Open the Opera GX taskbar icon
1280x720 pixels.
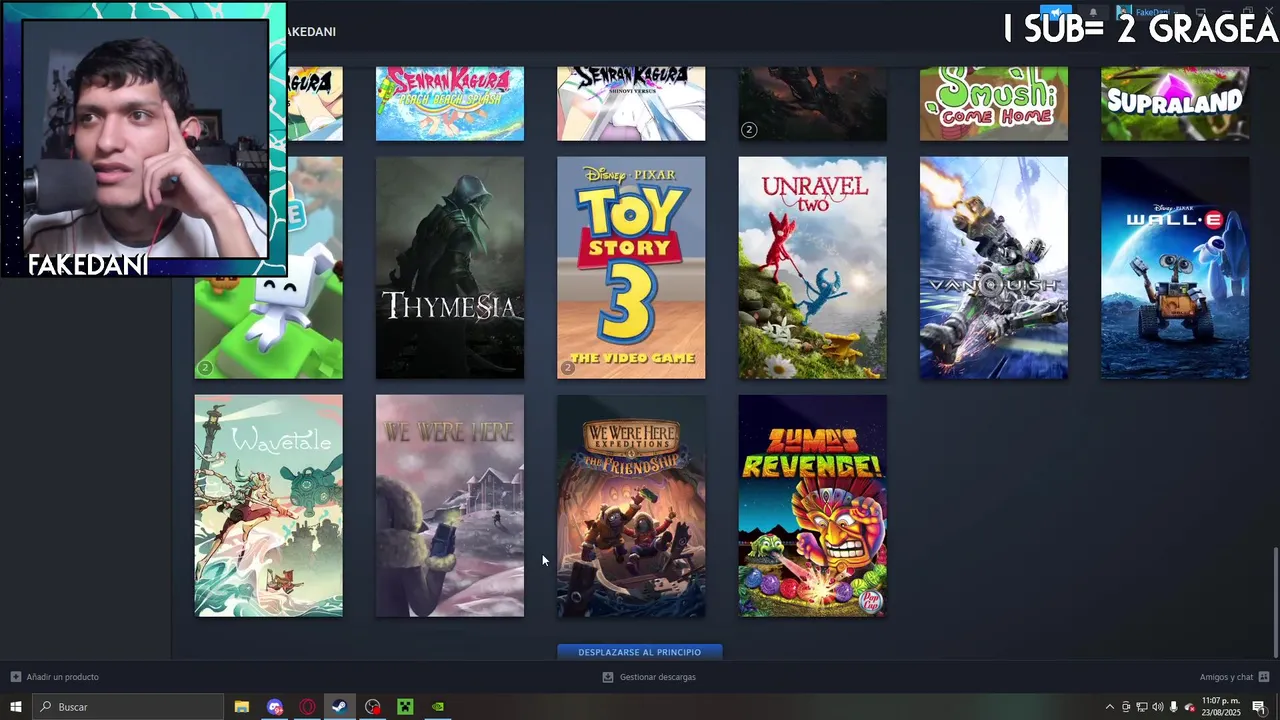tap(308, 707)
